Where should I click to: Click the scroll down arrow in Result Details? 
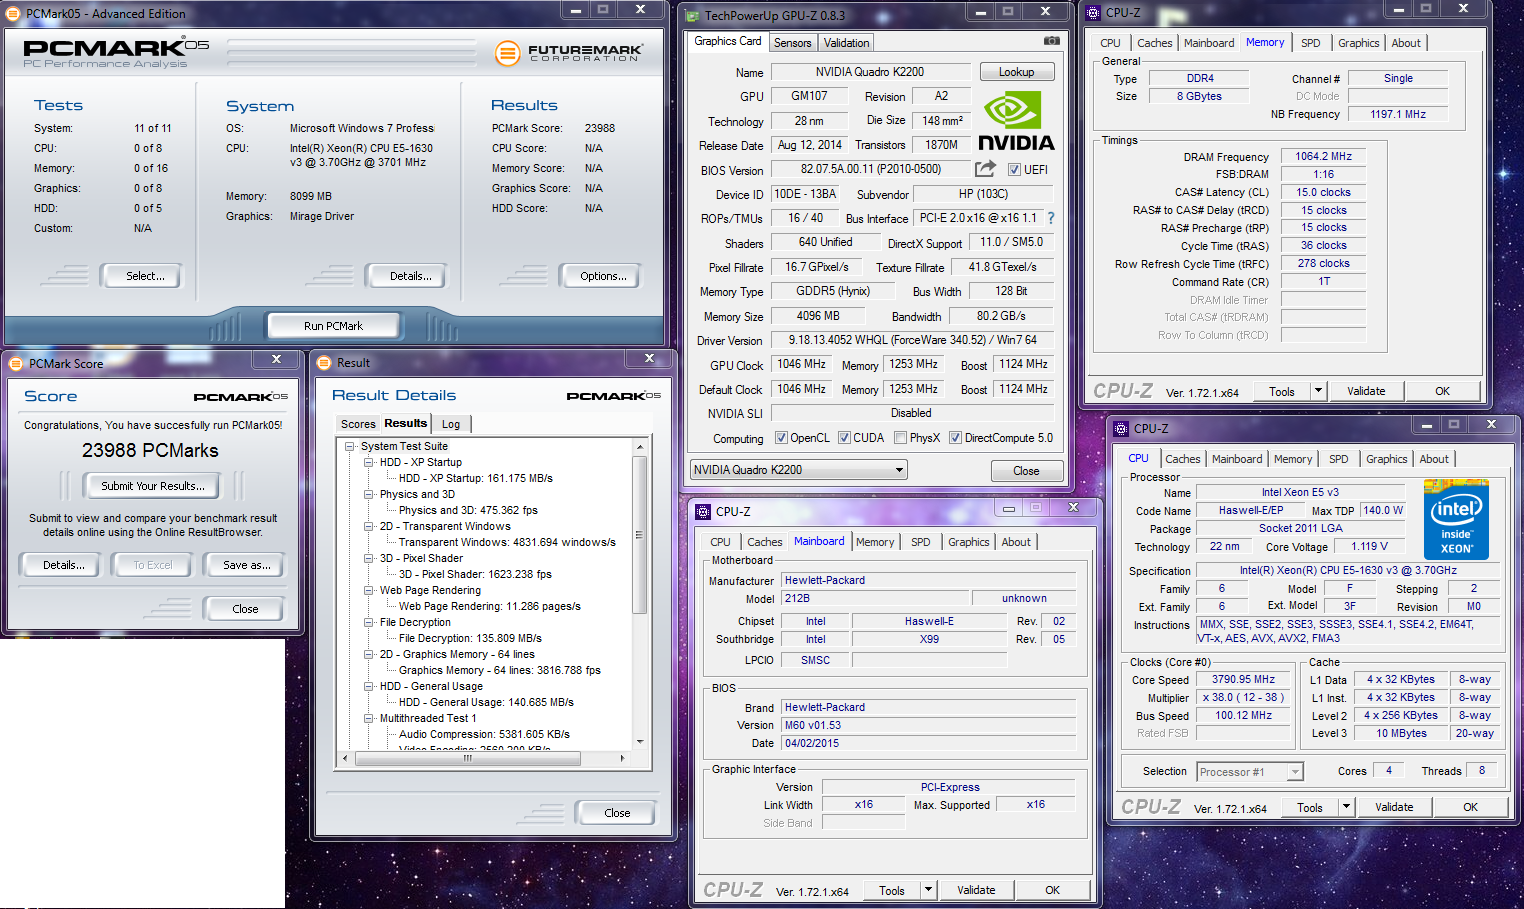tap(640, 741)
